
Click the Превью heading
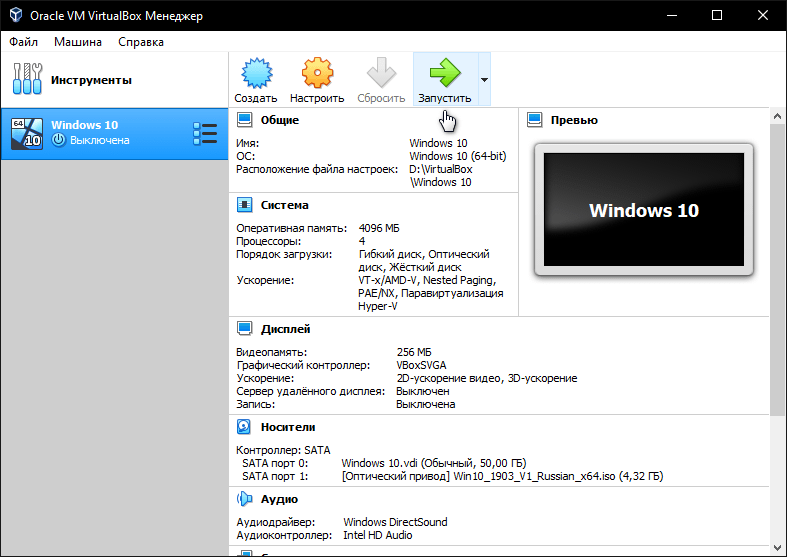click(574, 120)
